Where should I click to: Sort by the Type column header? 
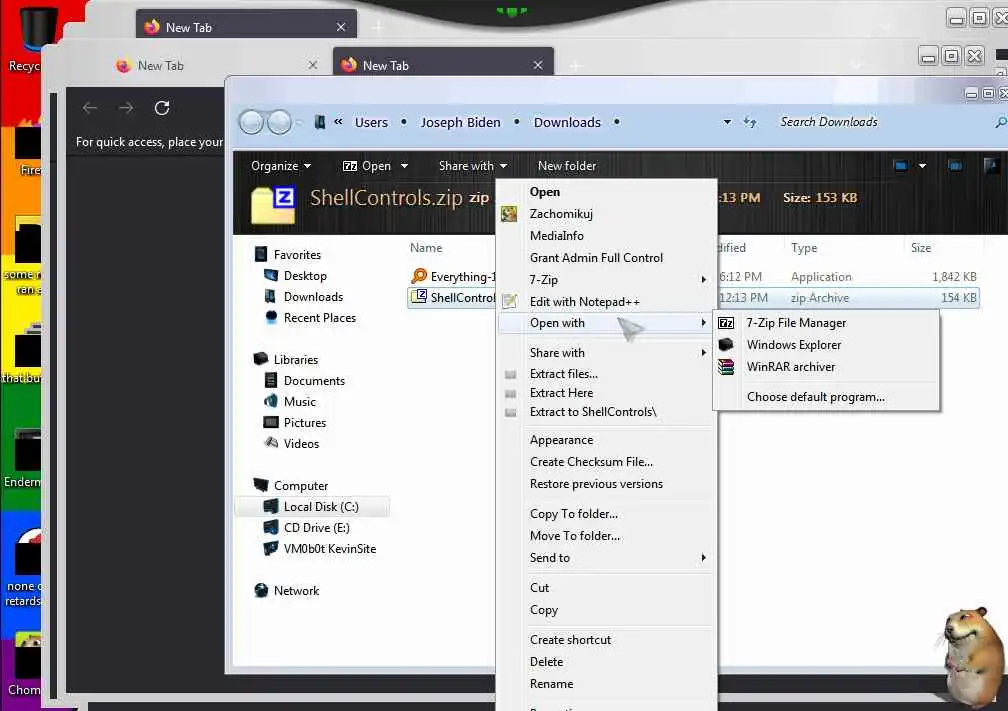(x=804, y=248)
